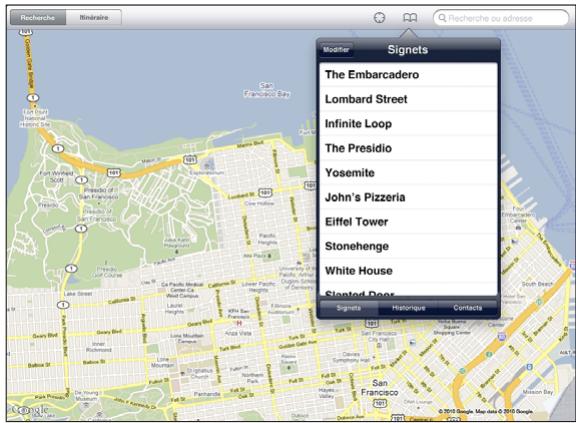Open the Eiffel Tower bookmark
Image resolution: width=576 pixels, height=423 pixels.
(x=408, y=222)
